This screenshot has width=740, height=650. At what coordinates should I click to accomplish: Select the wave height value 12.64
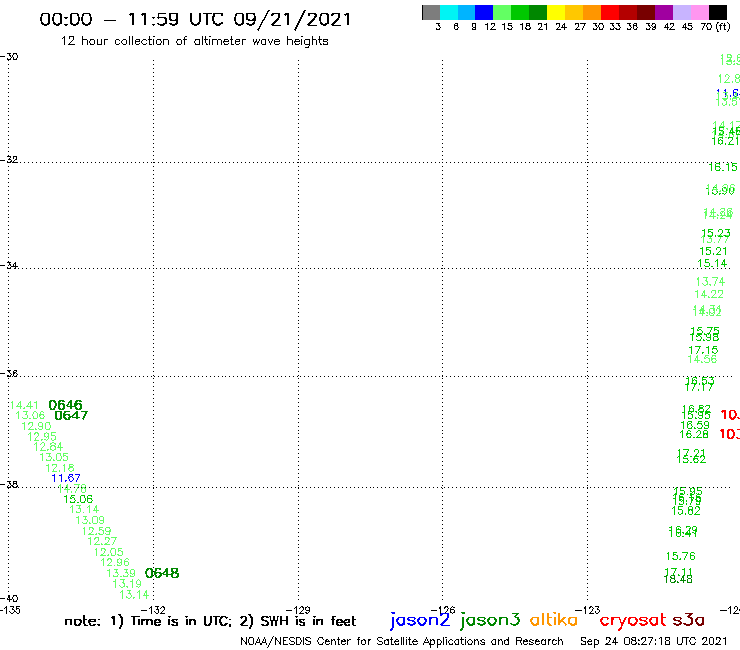tap(48, 447)
